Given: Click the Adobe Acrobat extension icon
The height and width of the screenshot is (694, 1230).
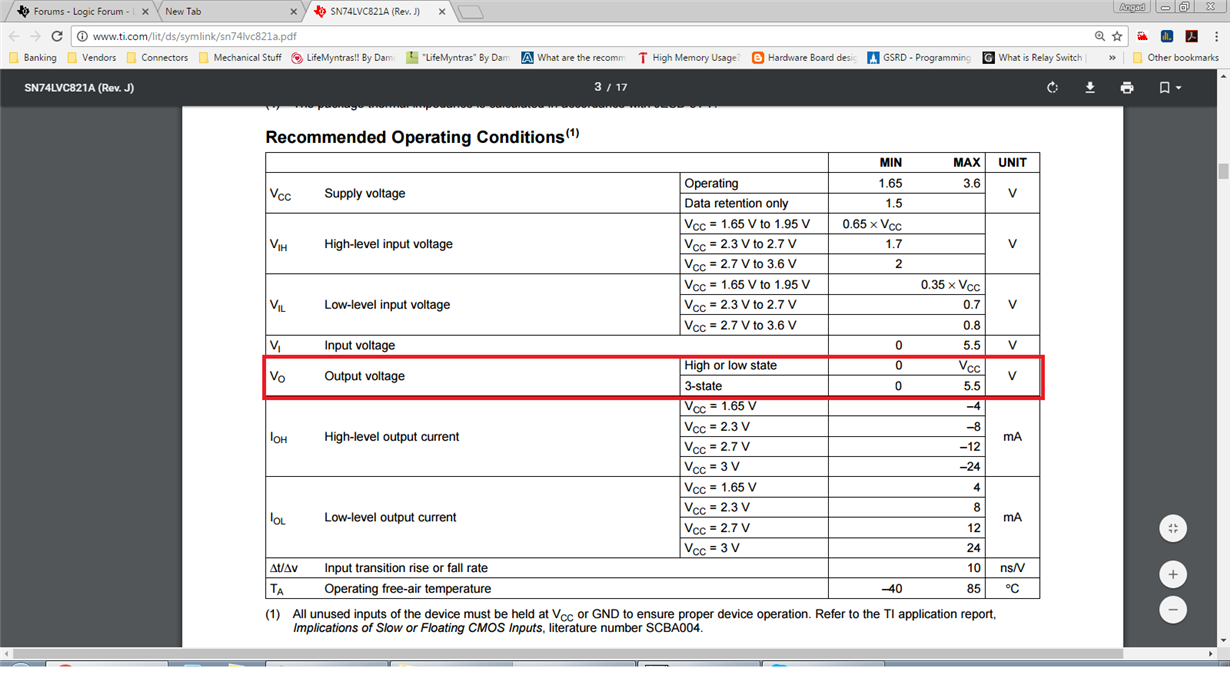Looking at the screenshot, I should (x=1191, y=36).
